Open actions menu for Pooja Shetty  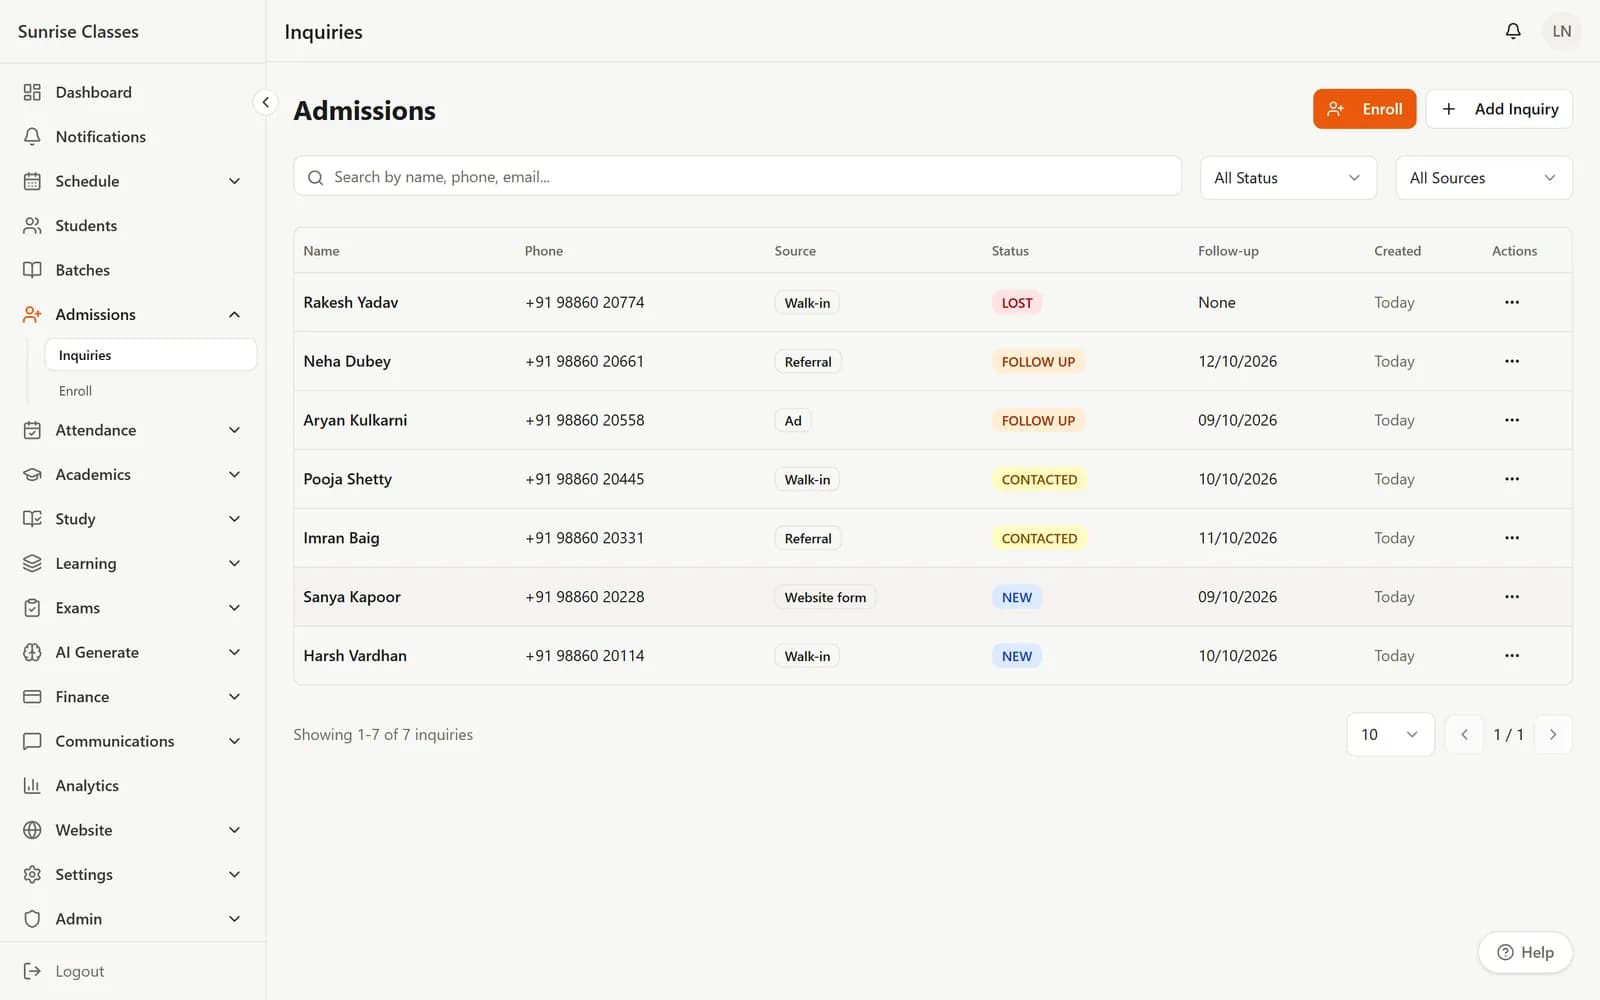[x=1512, y=479]
